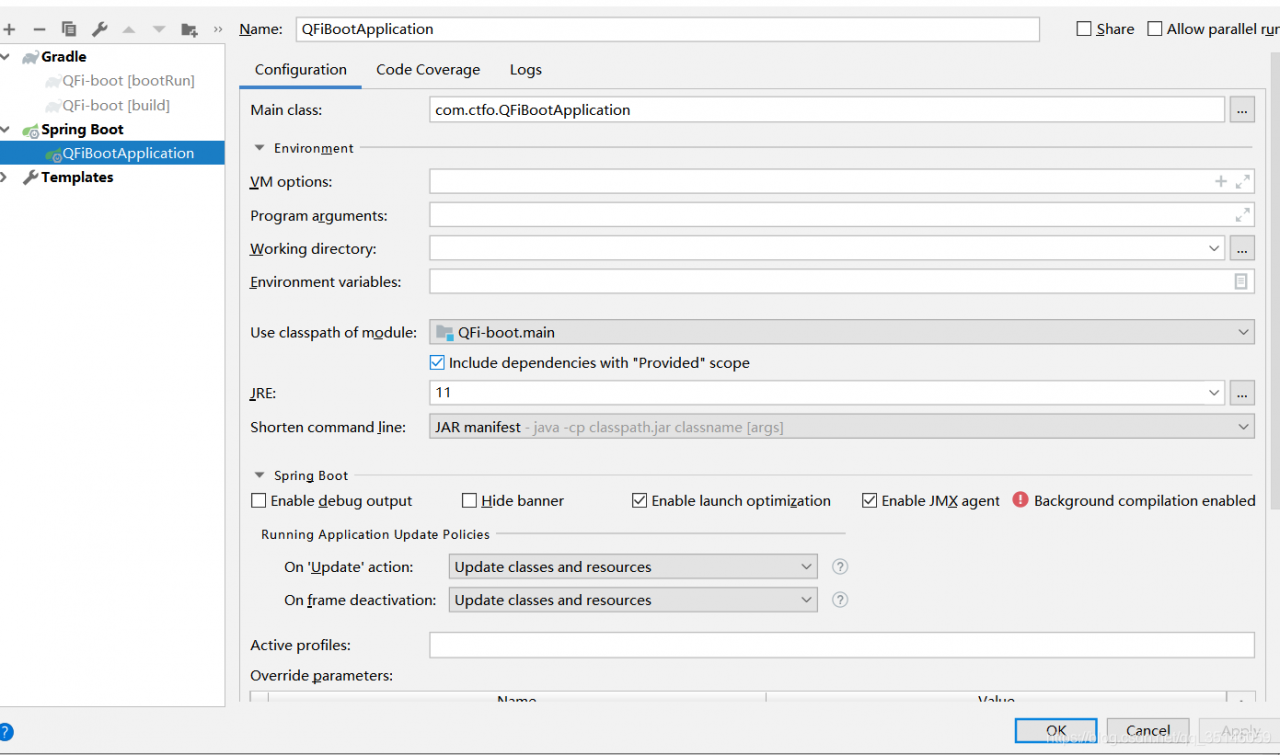This screenshot has height=755, width=1280.
Task: Switch to the Logs tab
Action: tap(525, 70)
